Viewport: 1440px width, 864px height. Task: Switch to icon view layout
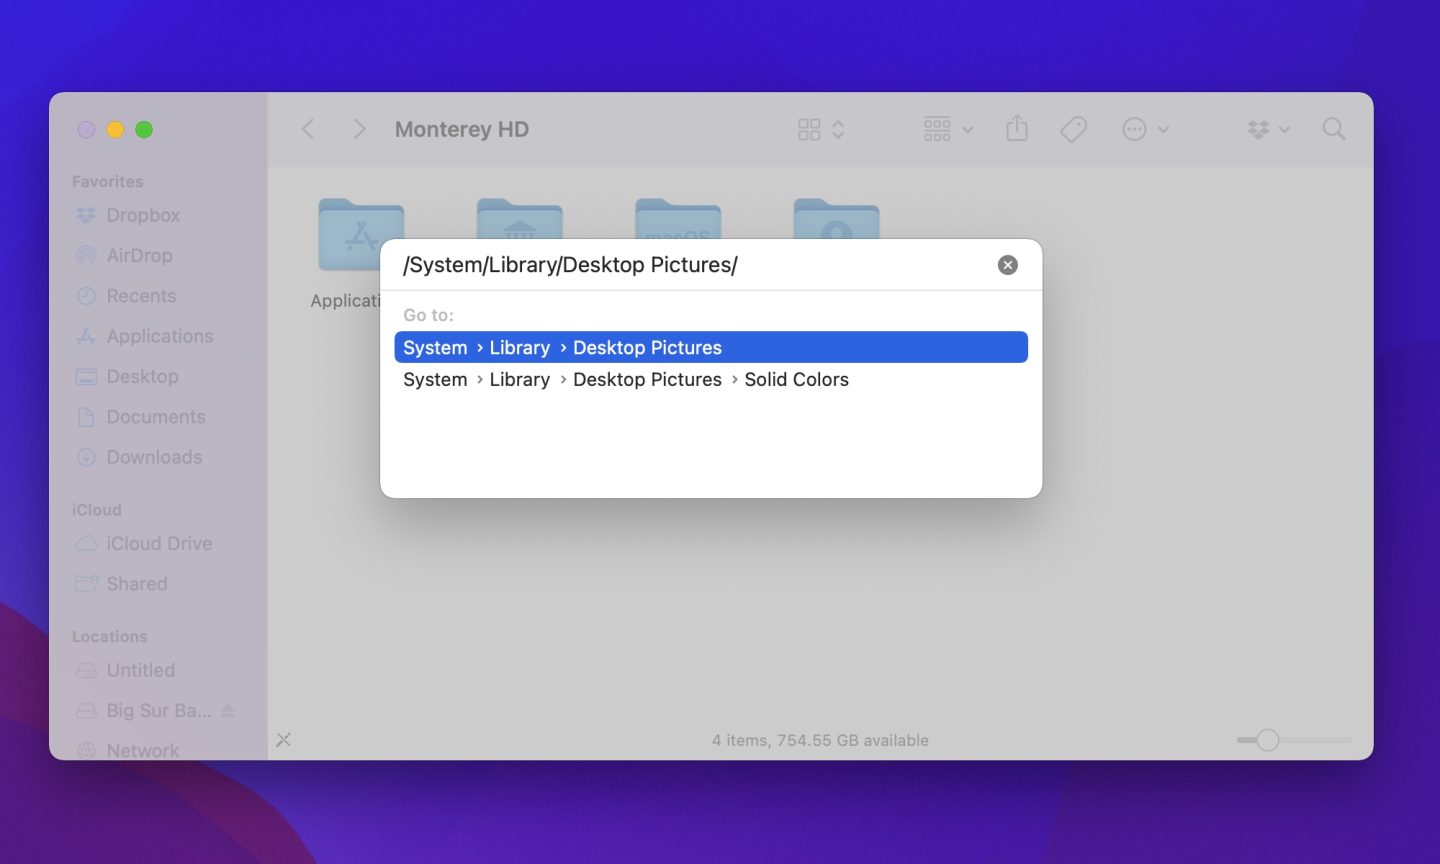(810, 129)
